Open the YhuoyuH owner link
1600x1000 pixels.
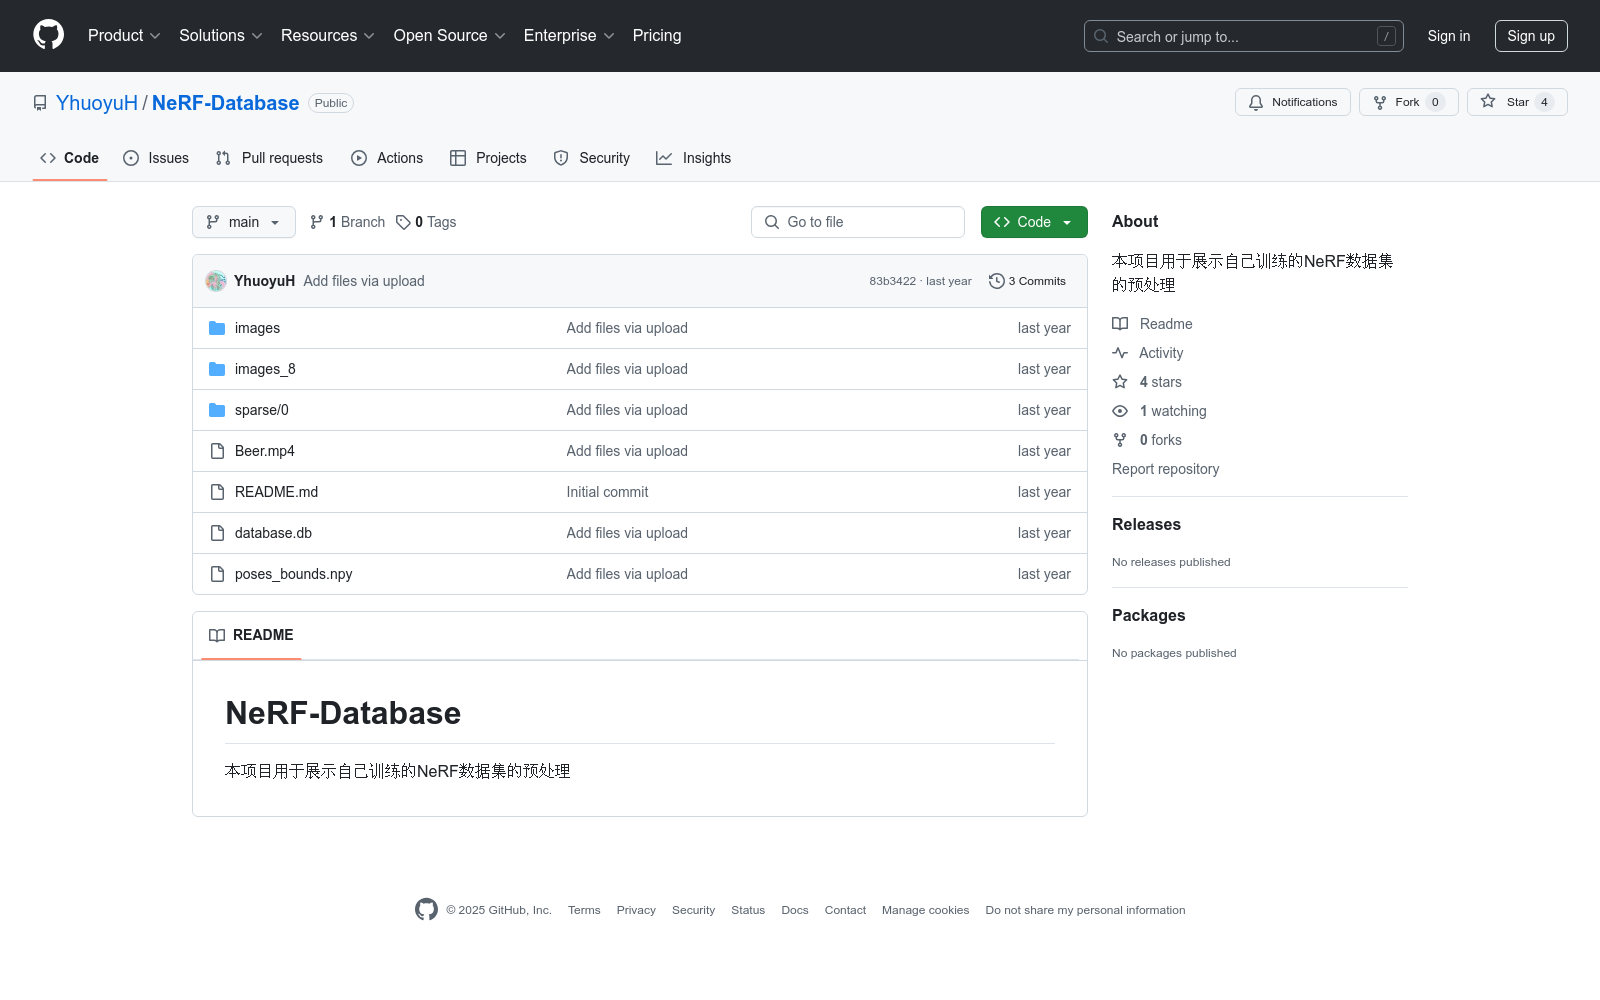point(97,103)
